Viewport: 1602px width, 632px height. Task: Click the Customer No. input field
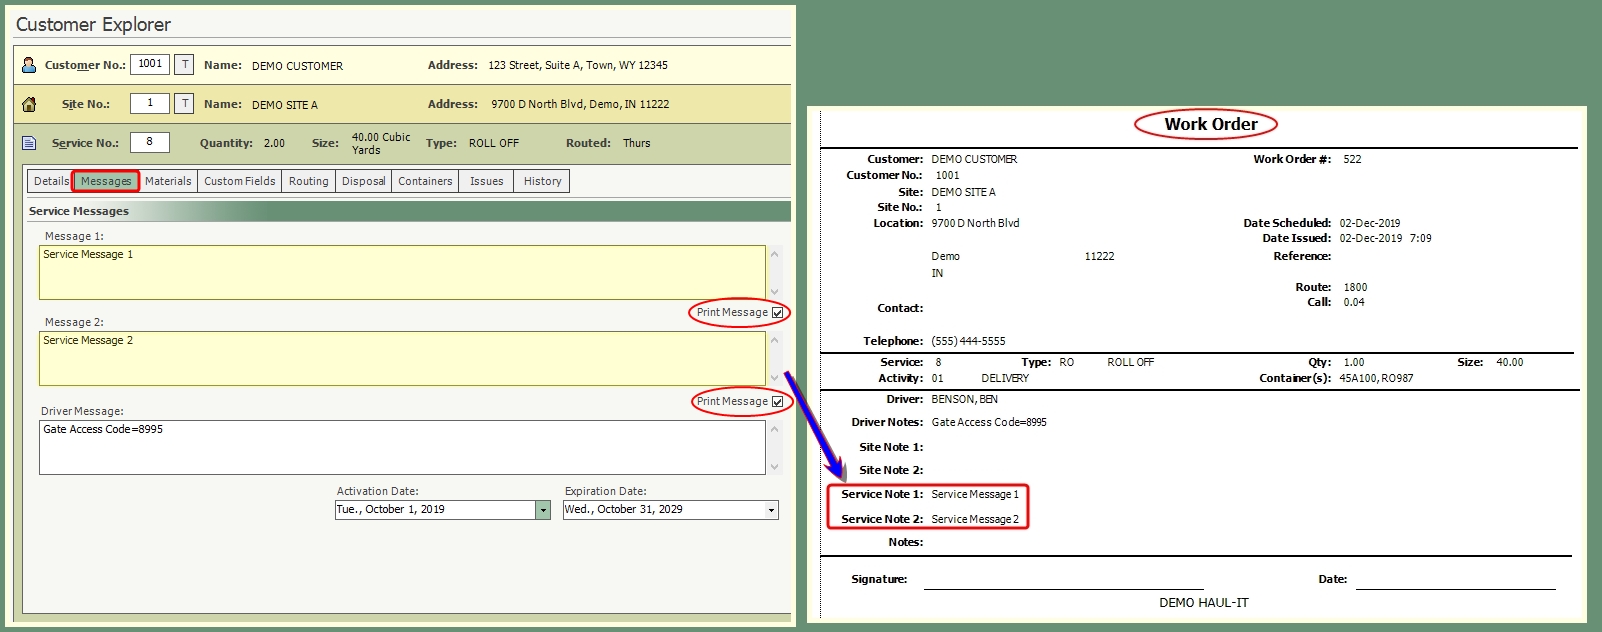click(x=150, y=64)
